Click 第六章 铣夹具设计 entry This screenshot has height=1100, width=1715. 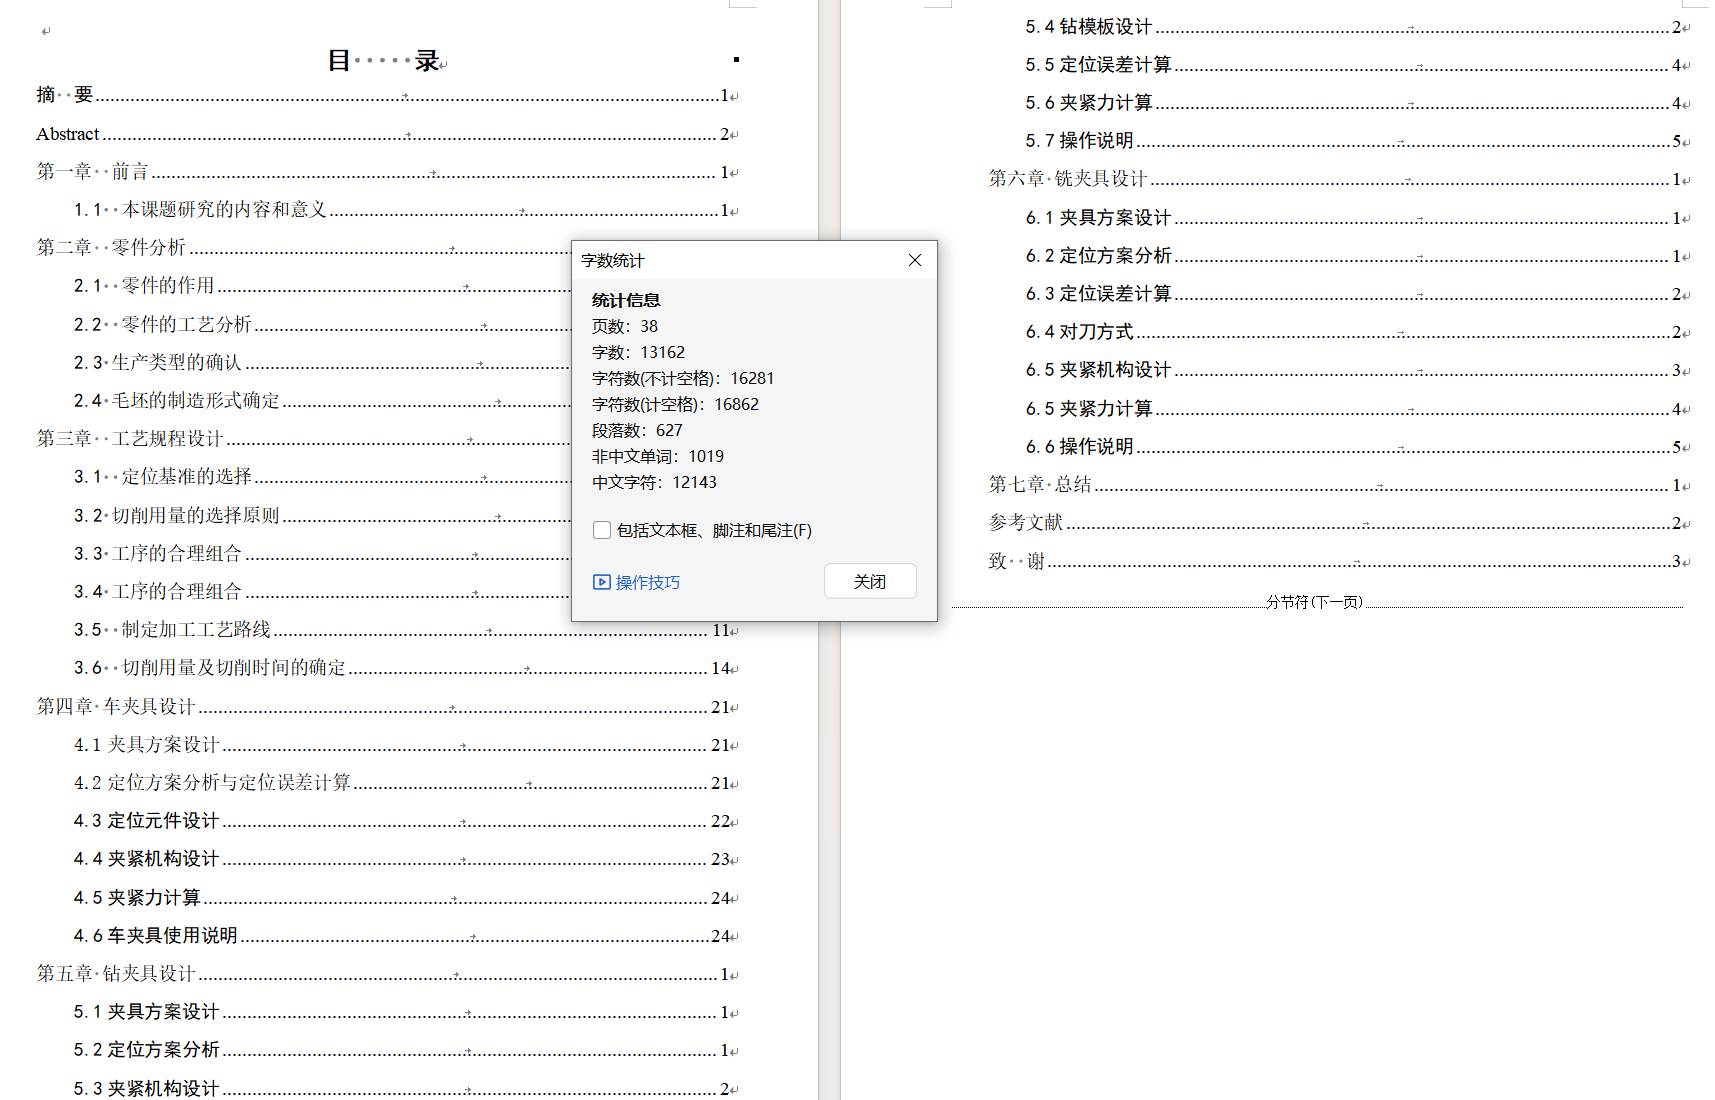pos(1339,179)
